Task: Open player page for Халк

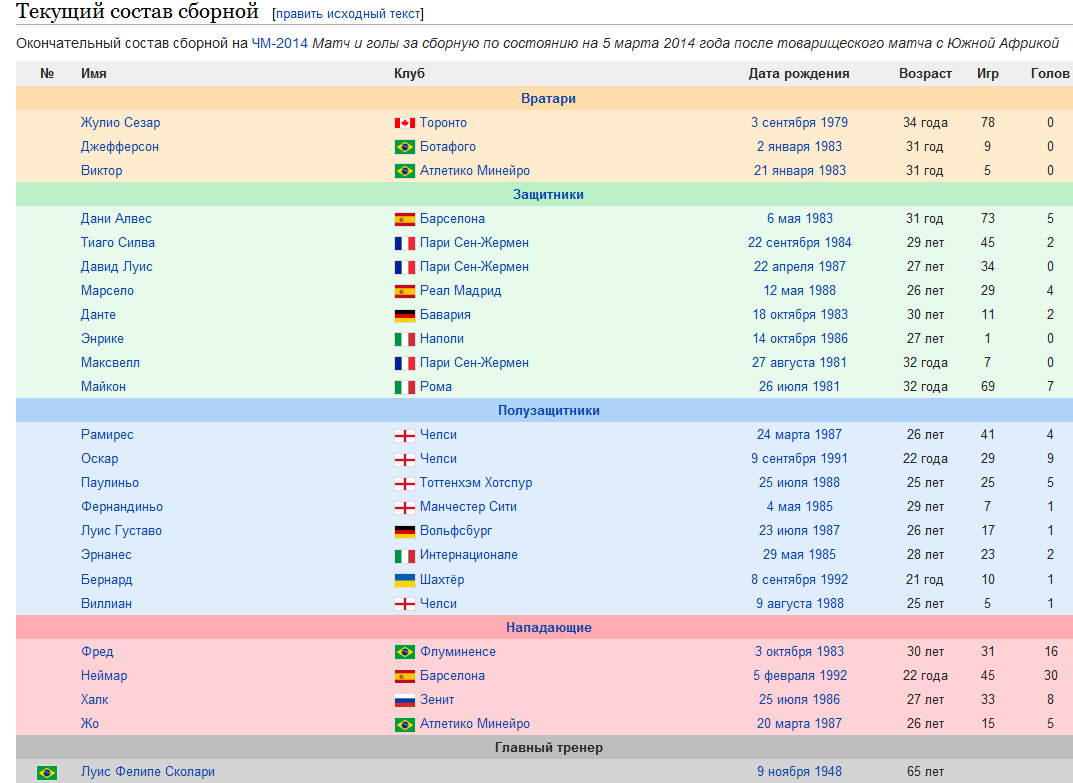Action: (x=94, y=699)
